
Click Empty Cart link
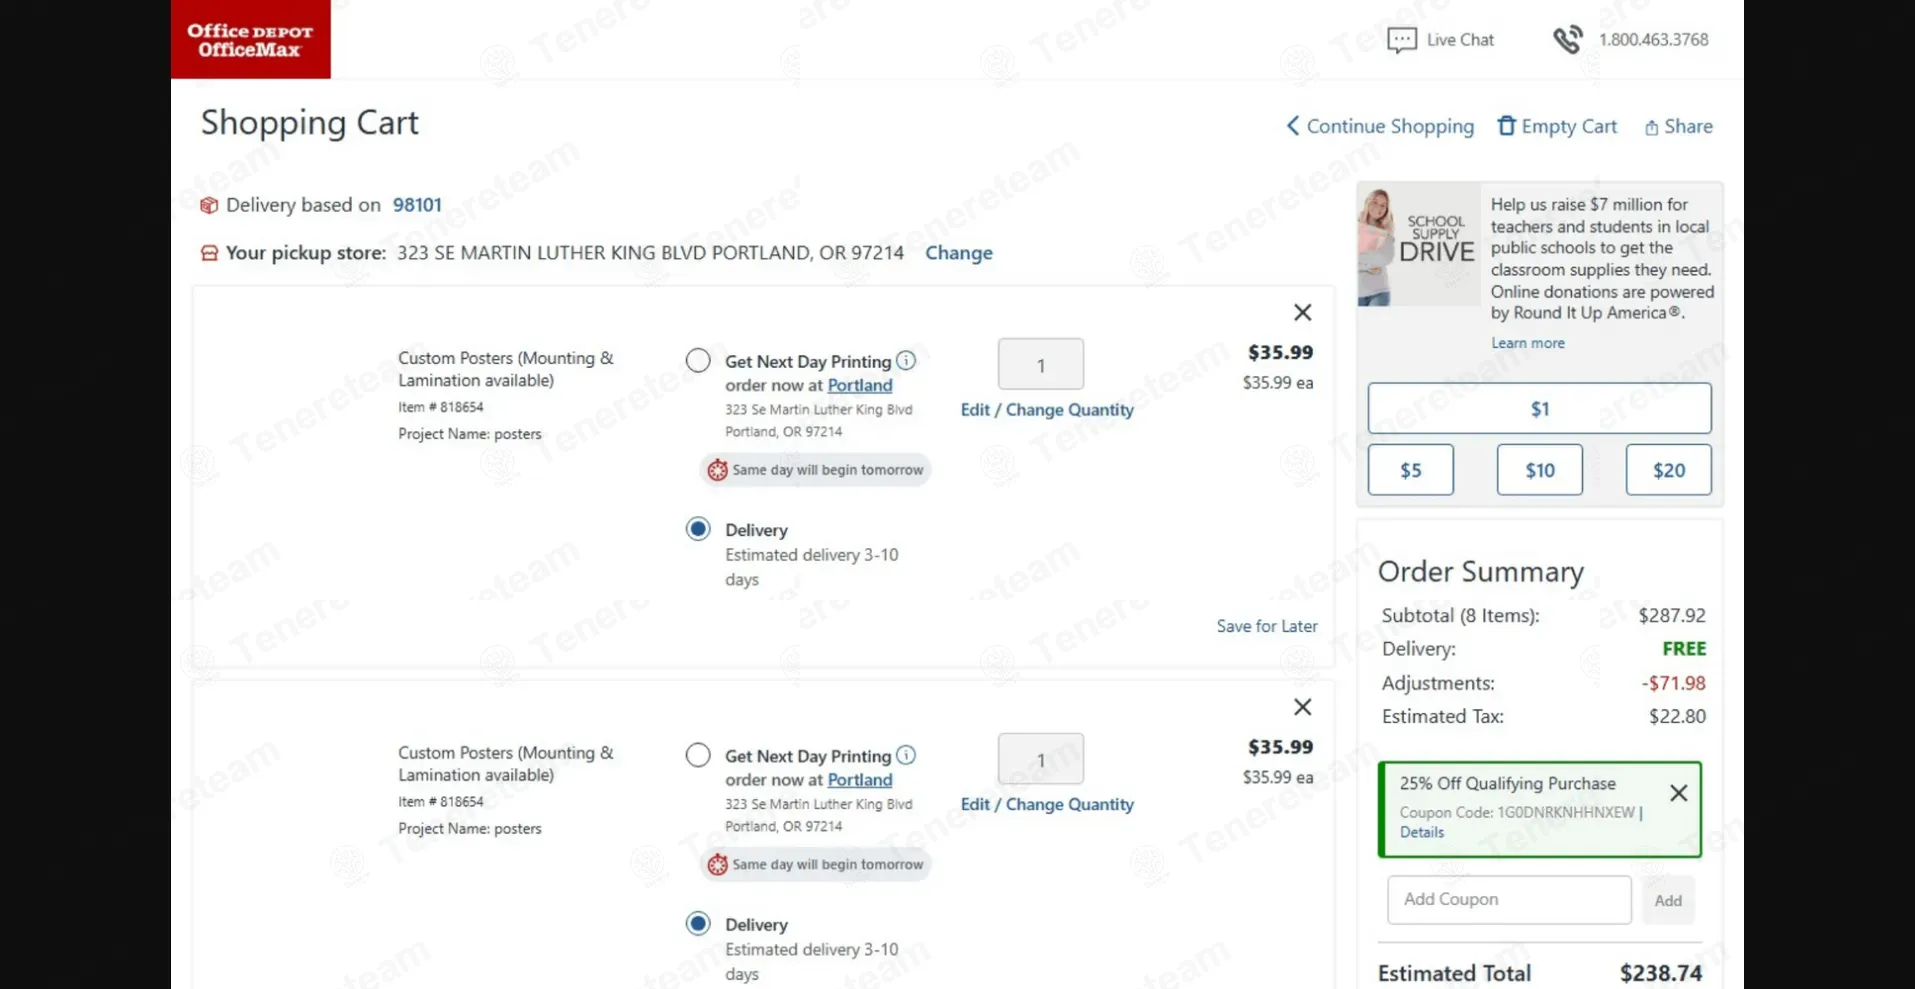pos(1569,126)
